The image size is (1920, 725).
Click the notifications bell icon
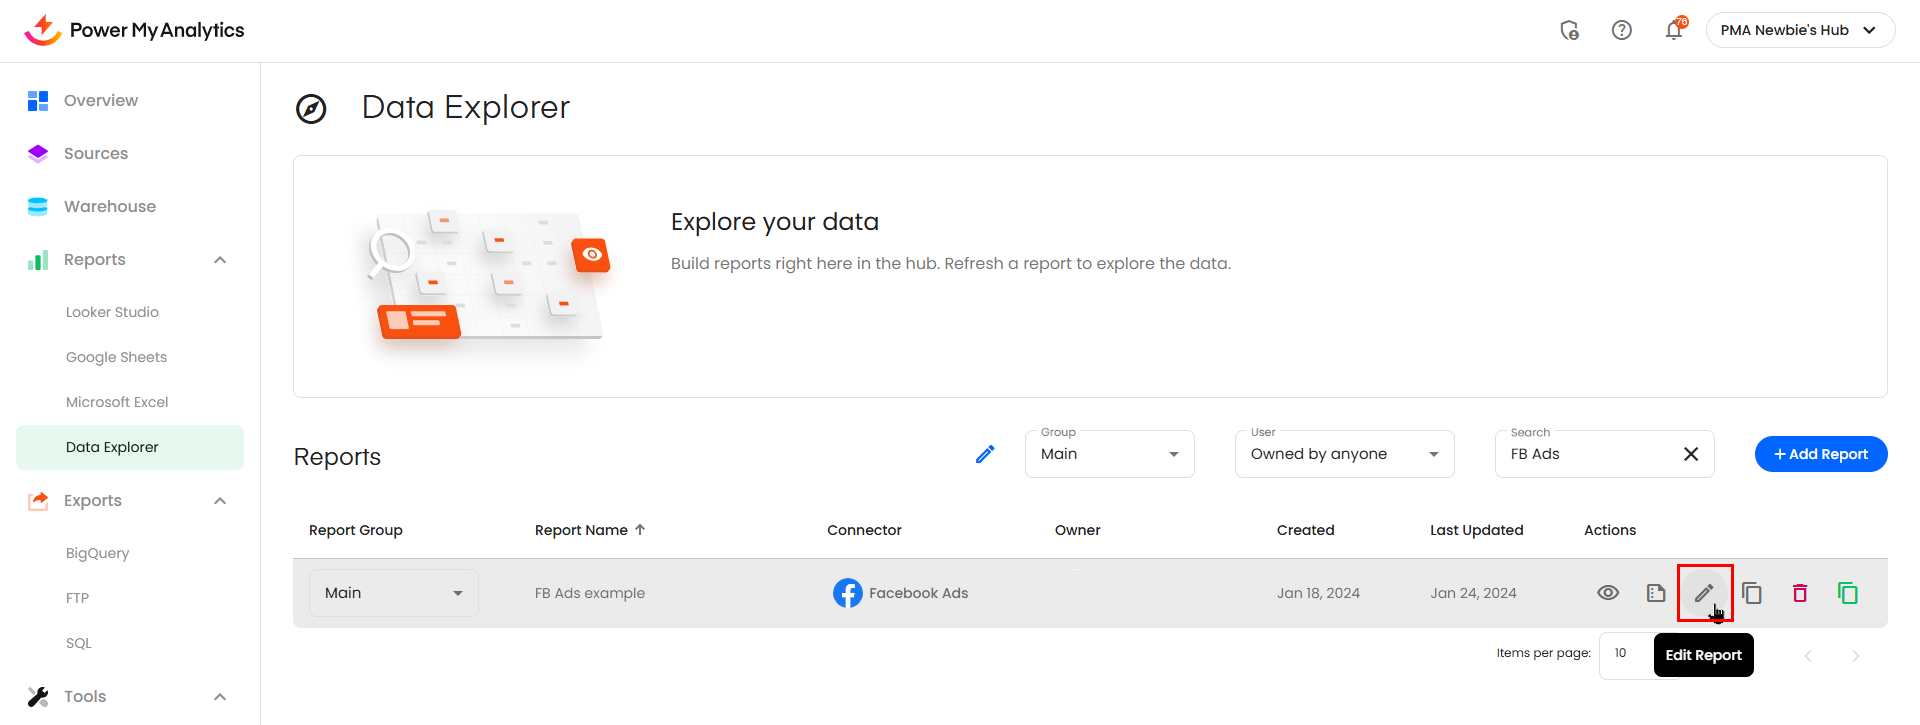[x=1673, y=31]
